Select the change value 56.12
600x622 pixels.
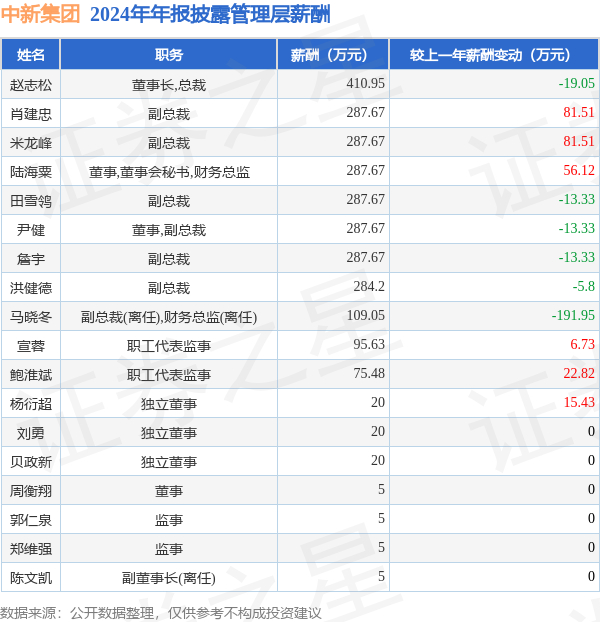[579, 171]
